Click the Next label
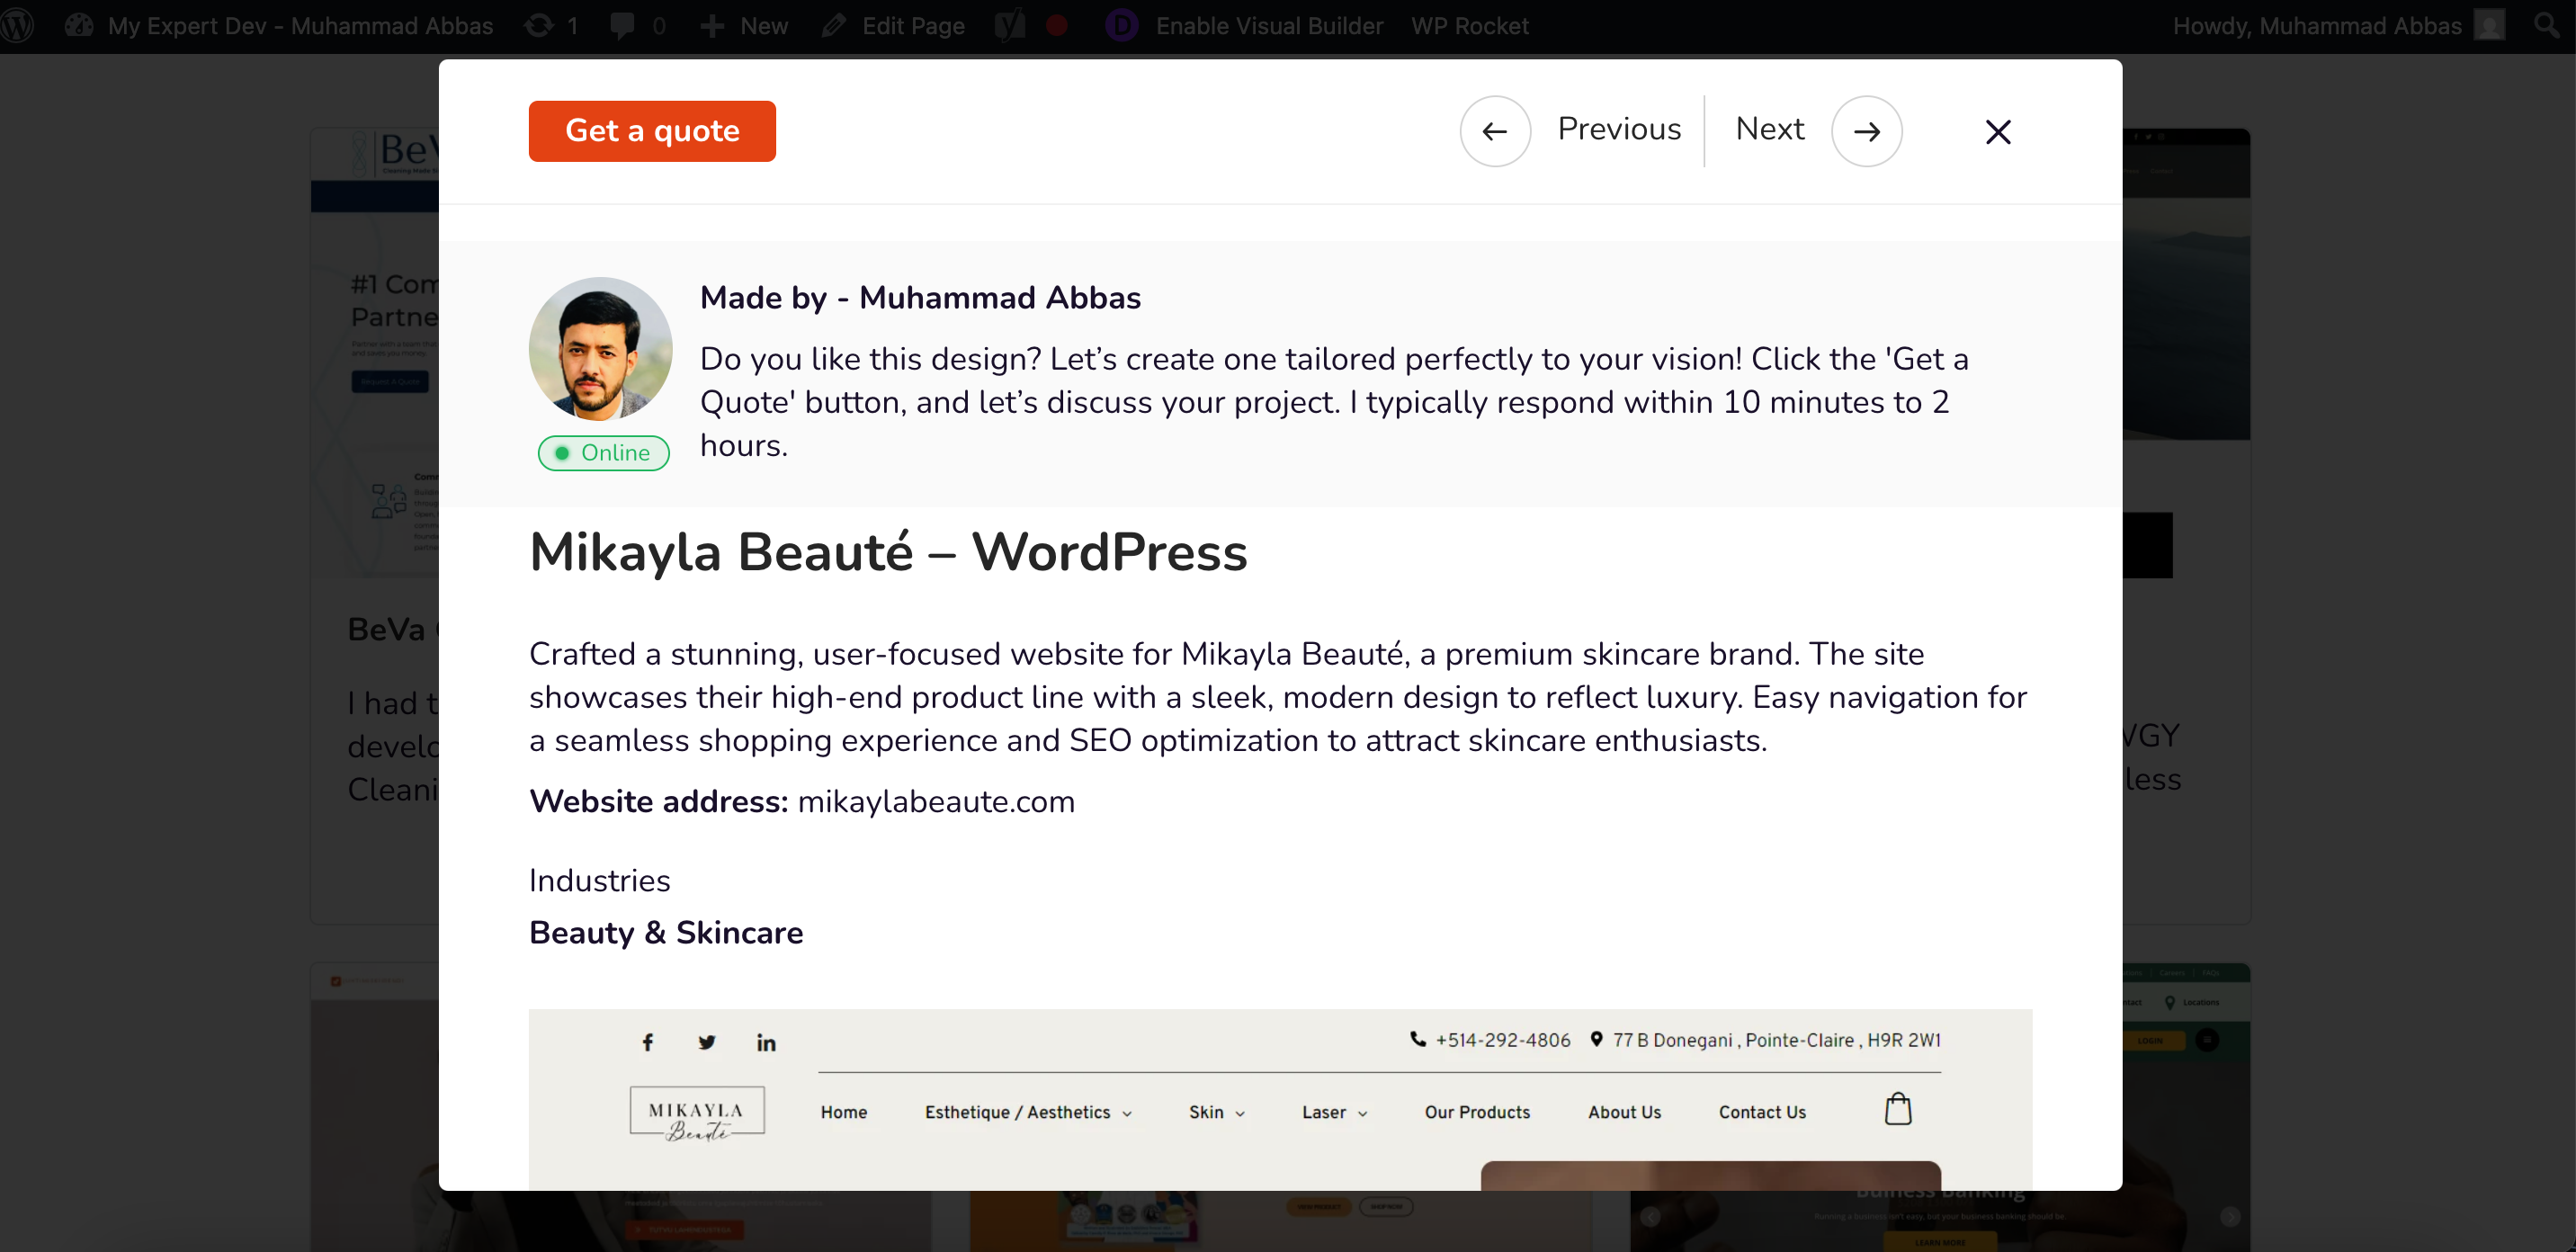 [1770, 129]
